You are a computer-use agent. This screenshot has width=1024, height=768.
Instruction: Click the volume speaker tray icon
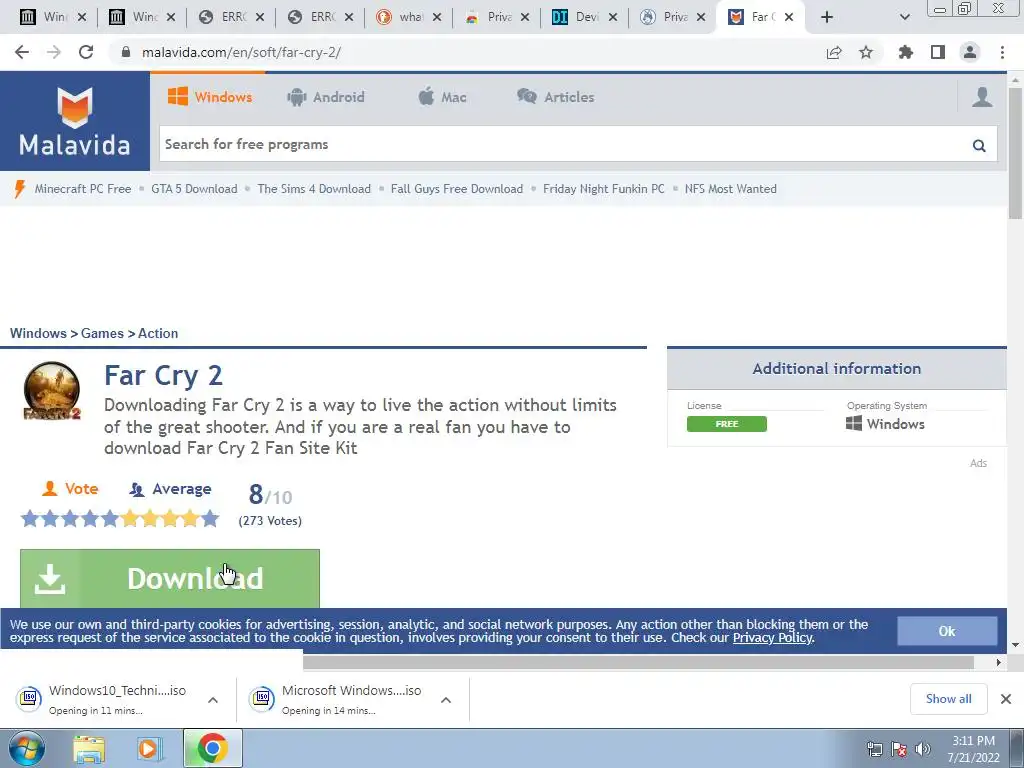pyautogui.click(x=923, y=749)
